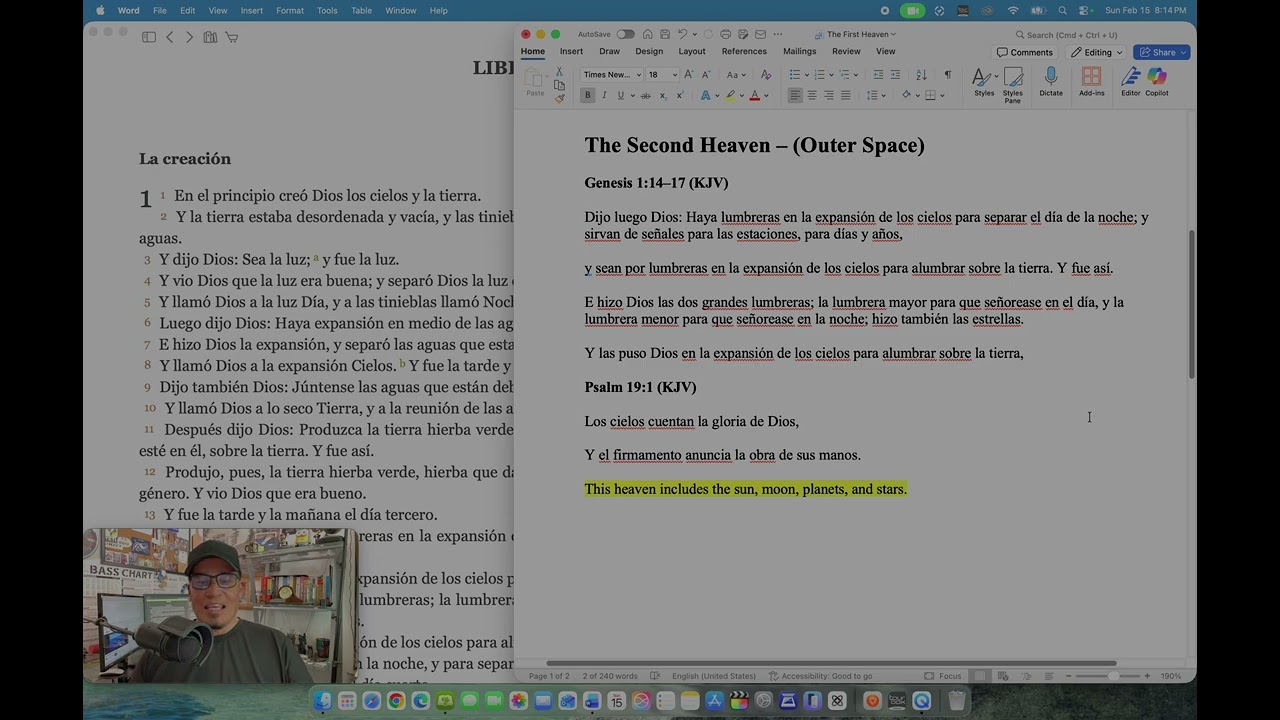Open Add-ins
The width and height of the screenshot is (1280, 720).
(1092, 82)
